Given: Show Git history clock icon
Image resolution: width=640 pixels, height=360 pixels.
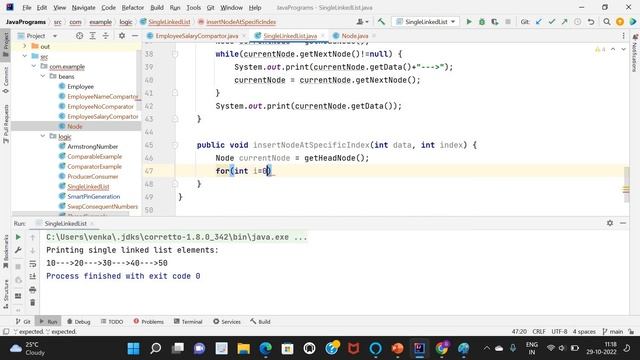Looking at the screenshot, I should (578, 22).
